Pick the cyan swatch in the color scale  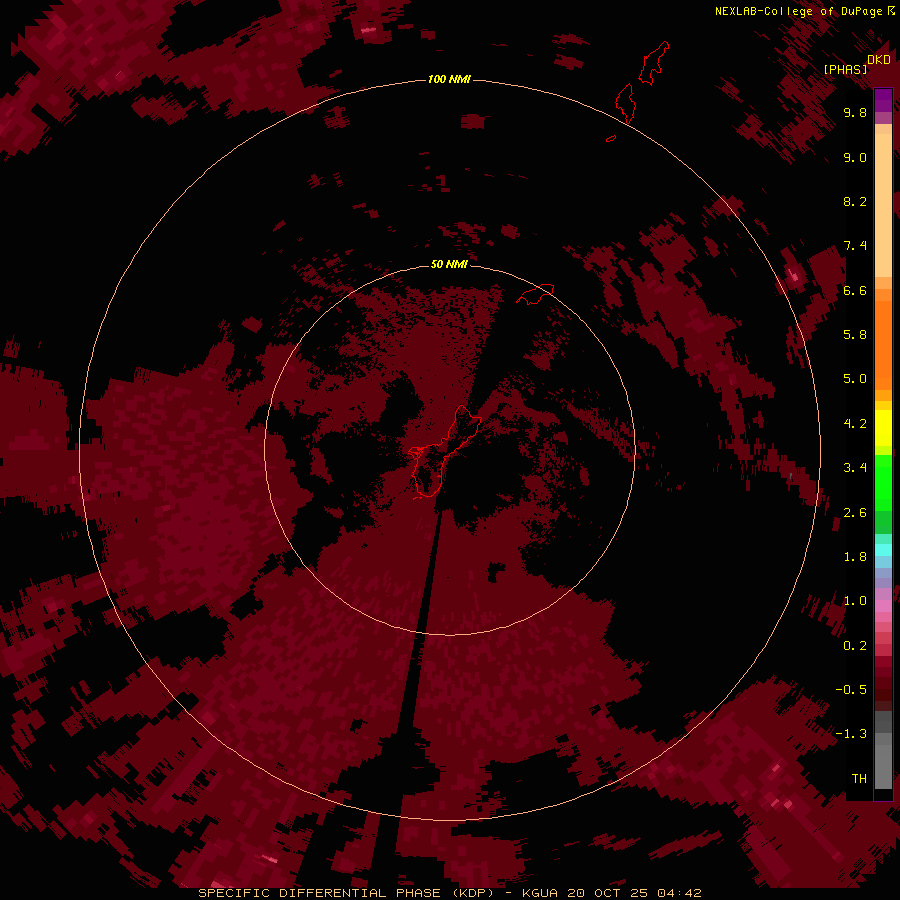(883, 549)
